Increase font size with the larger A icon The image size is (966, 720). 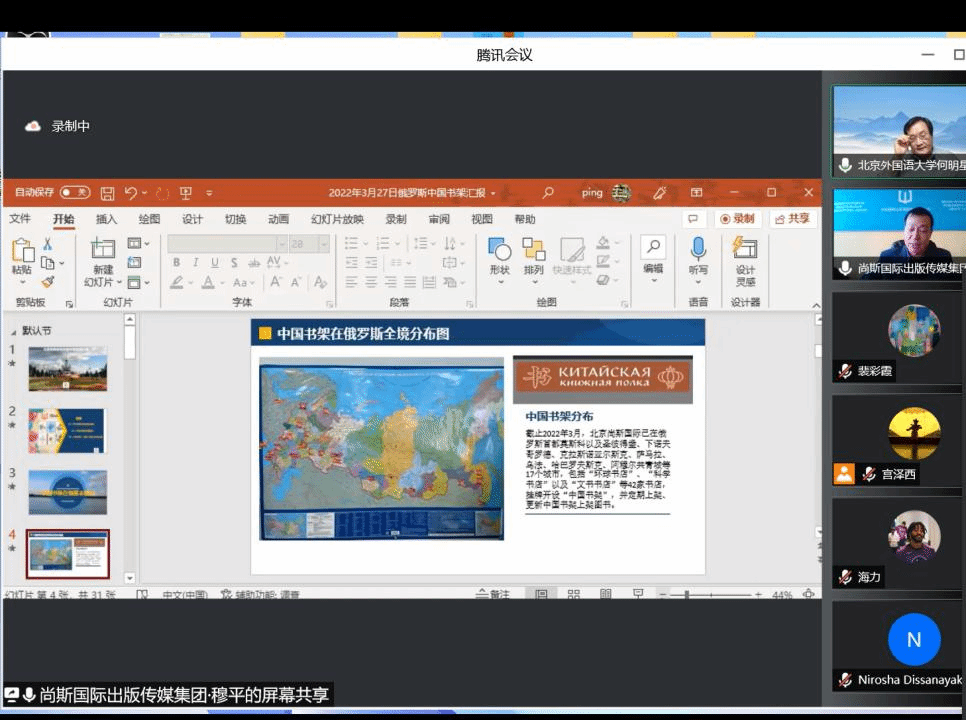coord(276,282)
